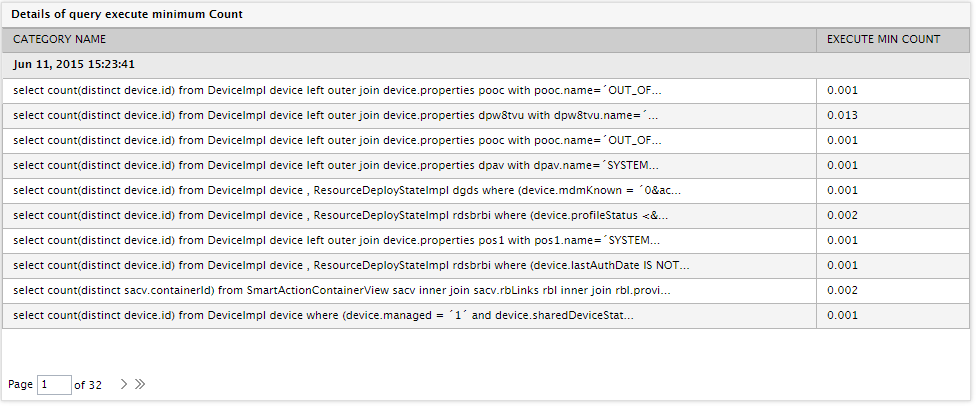The height and width of the screenshot is (406, 977).
Task: Click the 0.013 execute min count cell
Action: (x=842, y=115)
